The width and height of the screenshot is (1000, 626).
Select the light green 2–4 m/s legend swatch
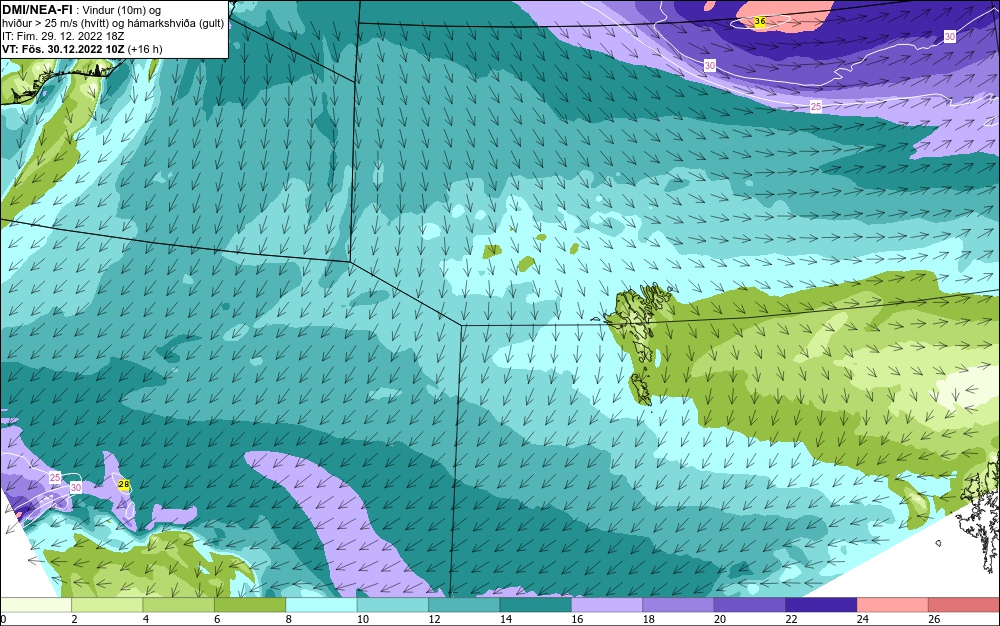pos(107,605)
